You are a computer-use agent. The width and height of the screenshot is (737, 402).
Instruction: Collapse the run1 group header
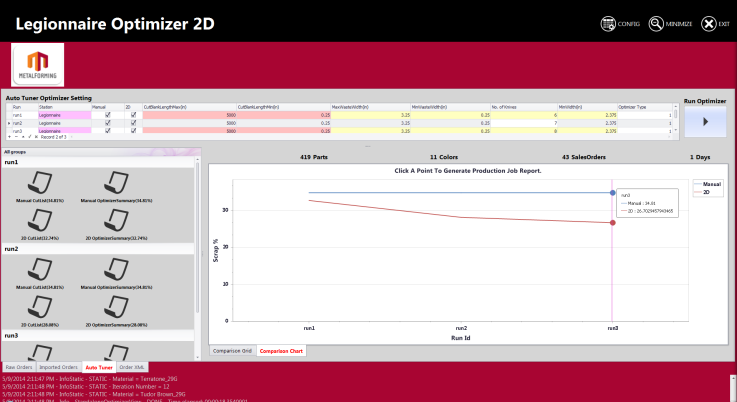(98, 162)
